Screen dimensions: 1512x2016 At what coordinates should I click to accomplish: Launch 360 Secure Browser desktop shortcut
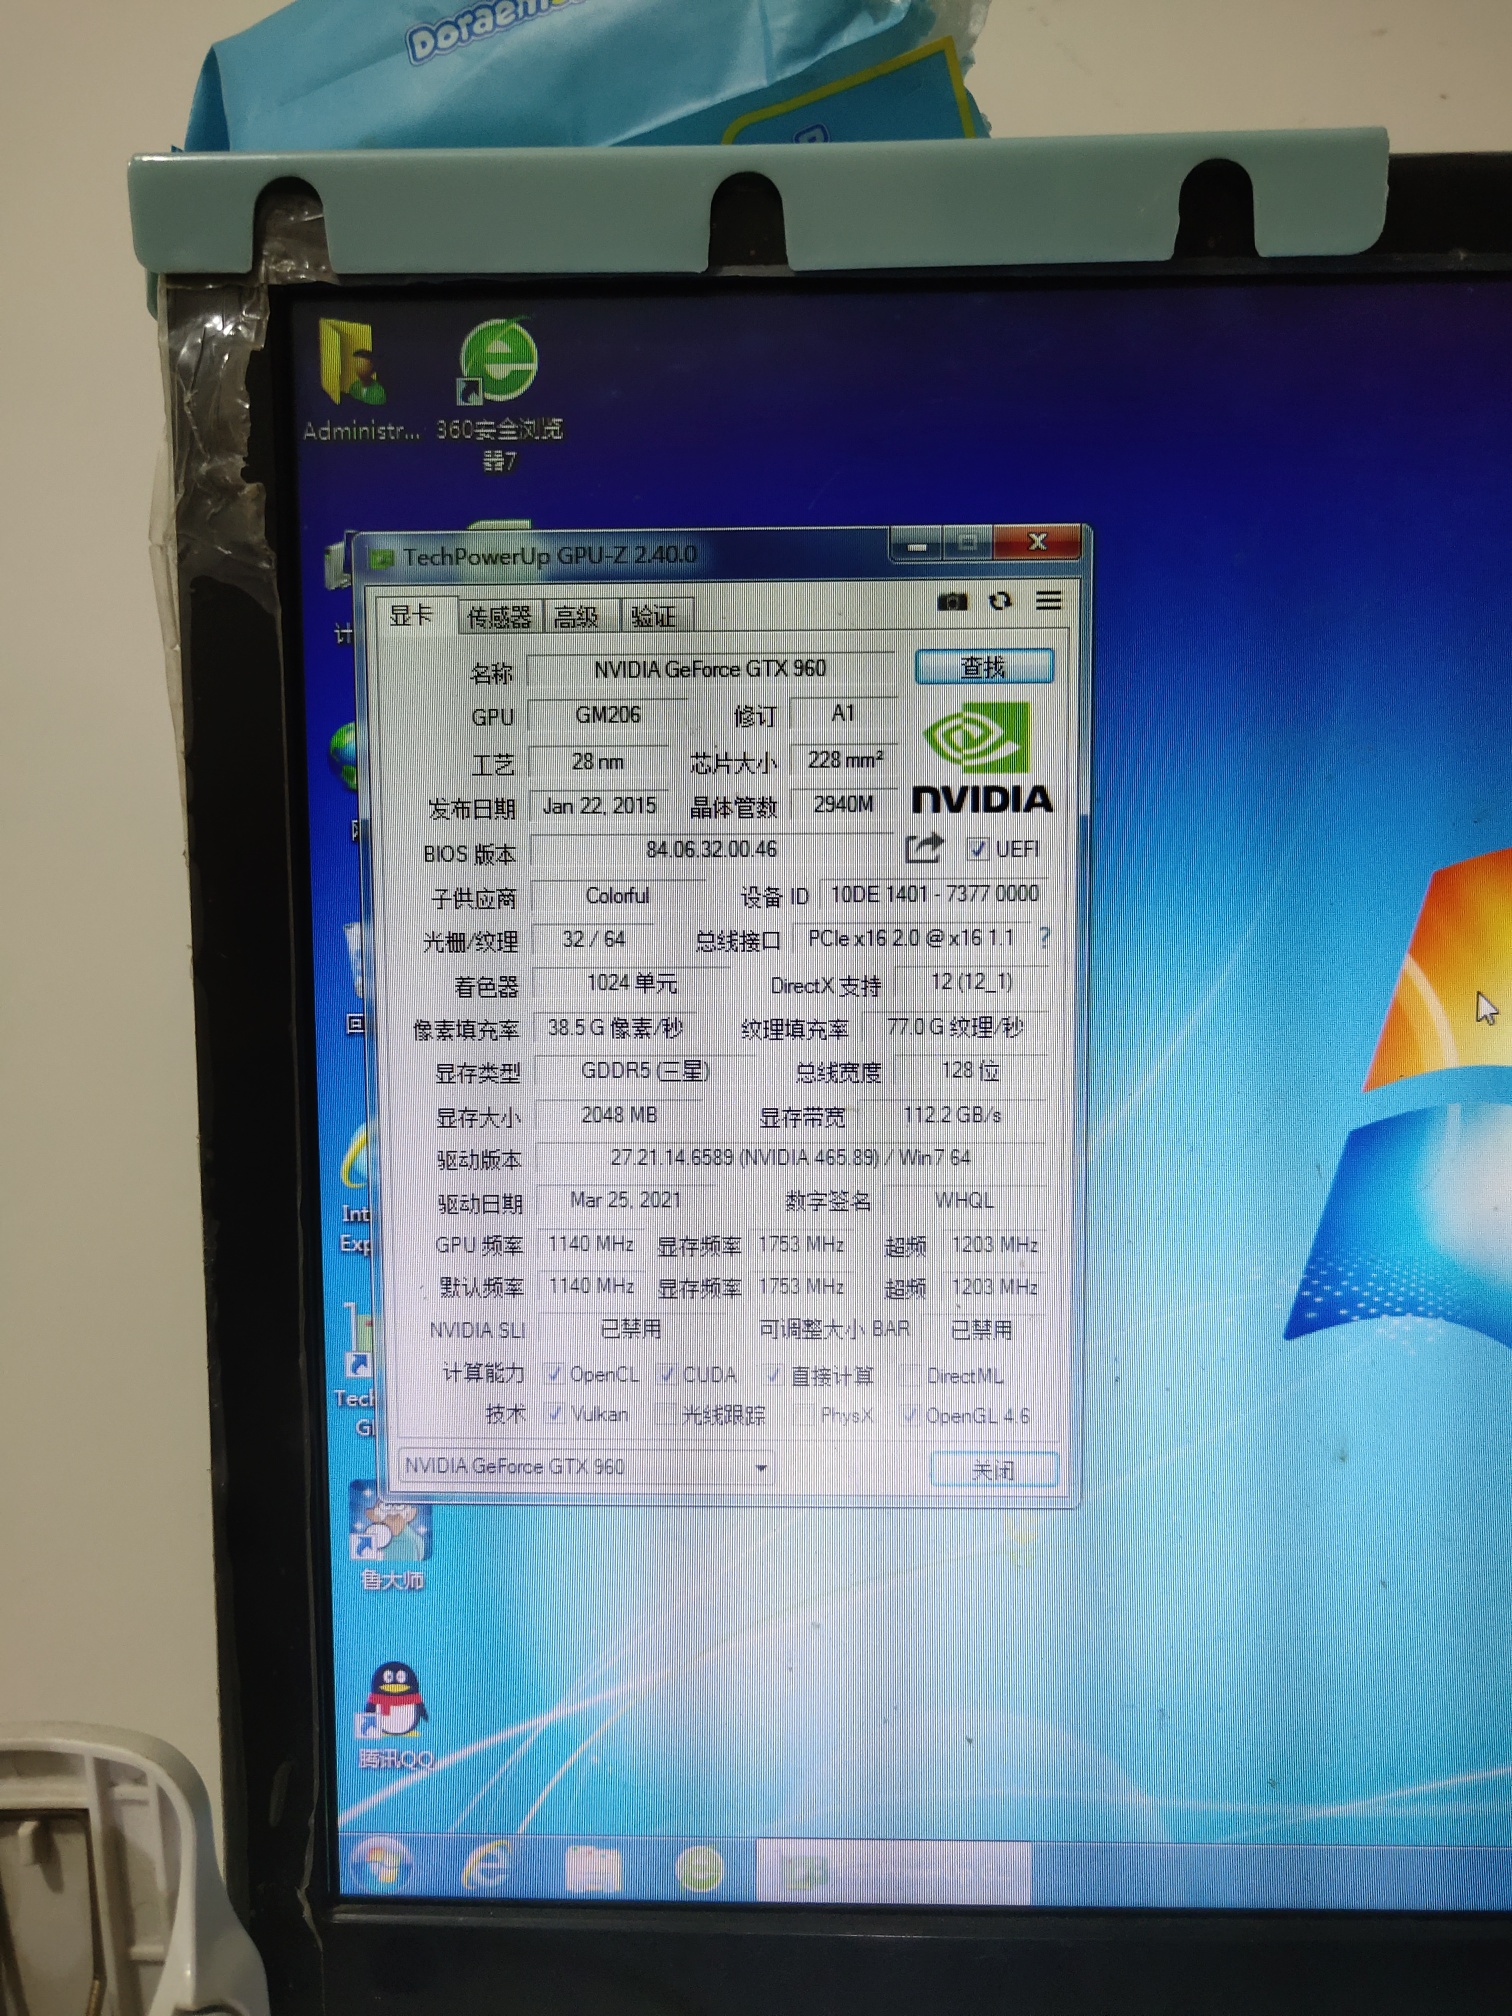point(498,395)
